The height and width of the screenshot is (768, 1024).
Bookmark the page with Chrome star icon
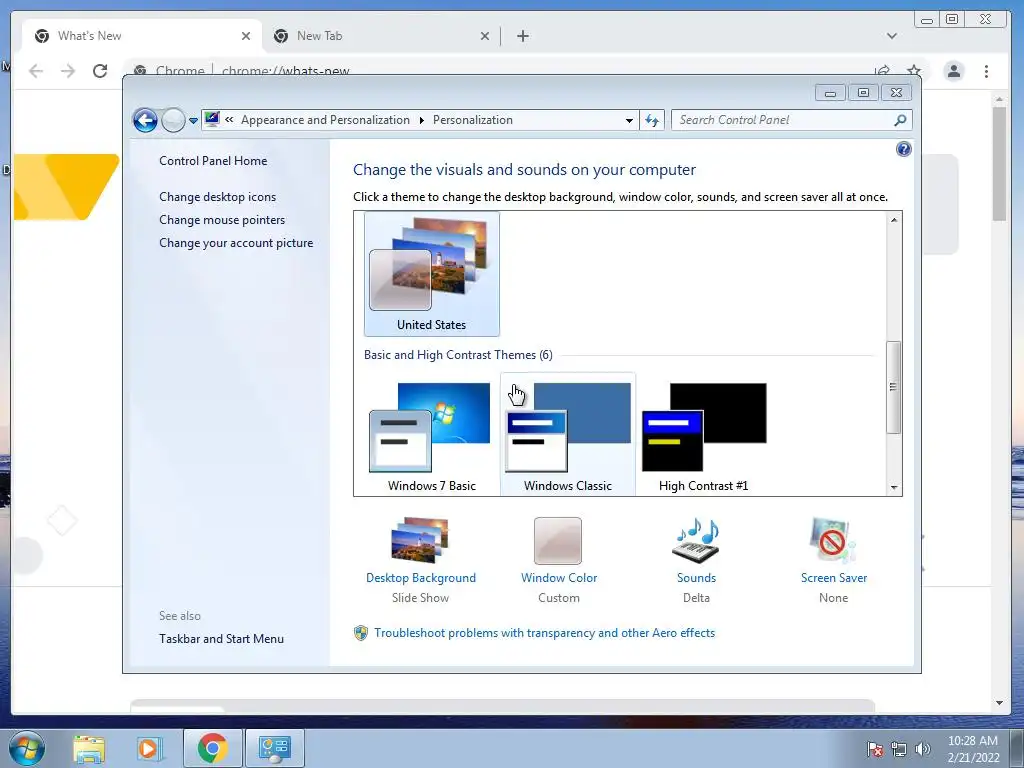pyautogui.click(x=914, y=71)
